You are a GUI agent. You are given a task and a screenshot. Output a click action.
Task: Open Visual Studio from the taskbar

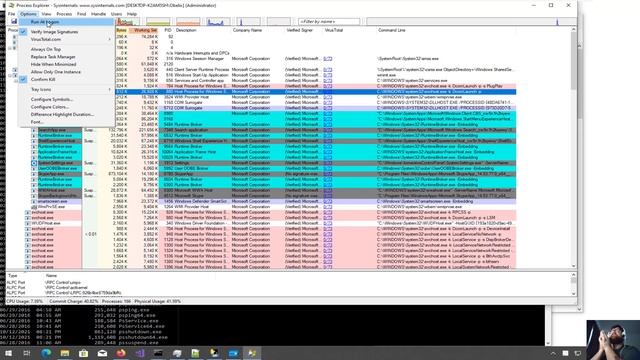pos(140,353)
